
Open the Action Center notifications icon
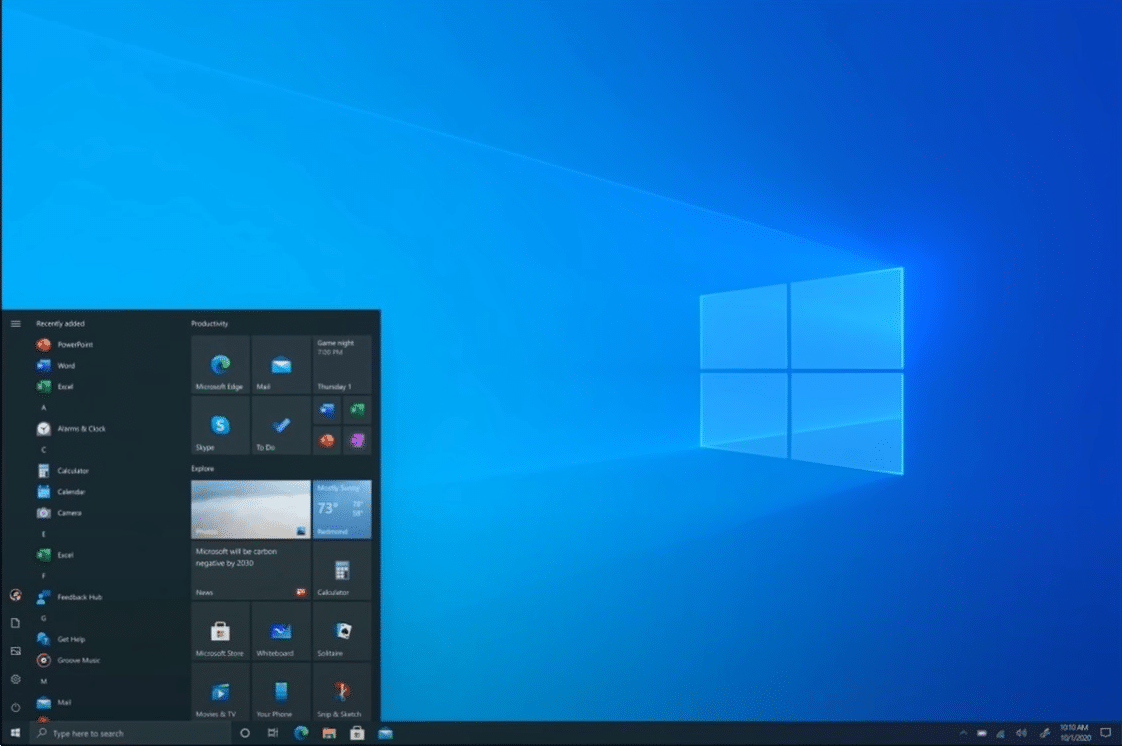click(x=1106, y=733)
